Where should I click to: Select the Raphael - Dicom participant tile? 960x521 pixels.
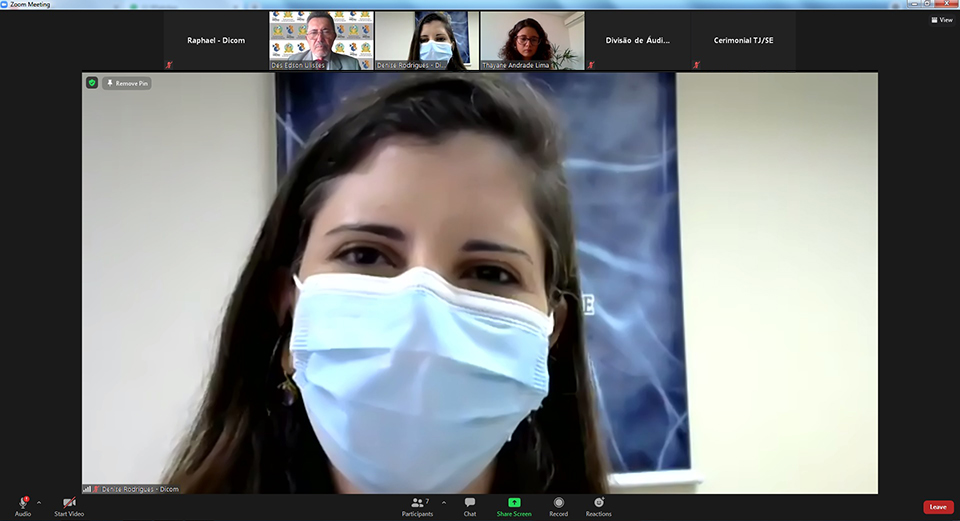coord(216,40)
